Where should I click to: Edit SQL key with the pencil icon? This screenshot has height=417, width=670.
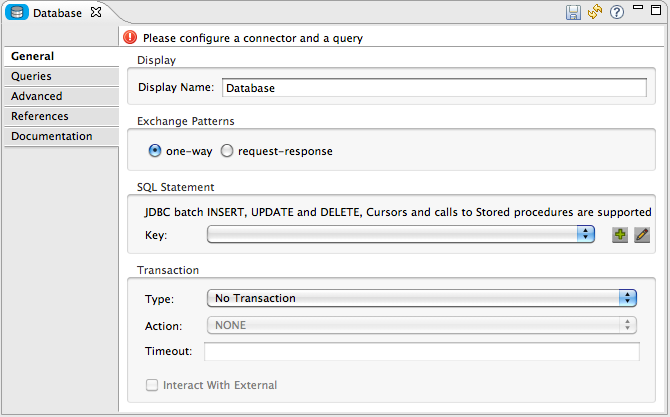coord(642,235)
